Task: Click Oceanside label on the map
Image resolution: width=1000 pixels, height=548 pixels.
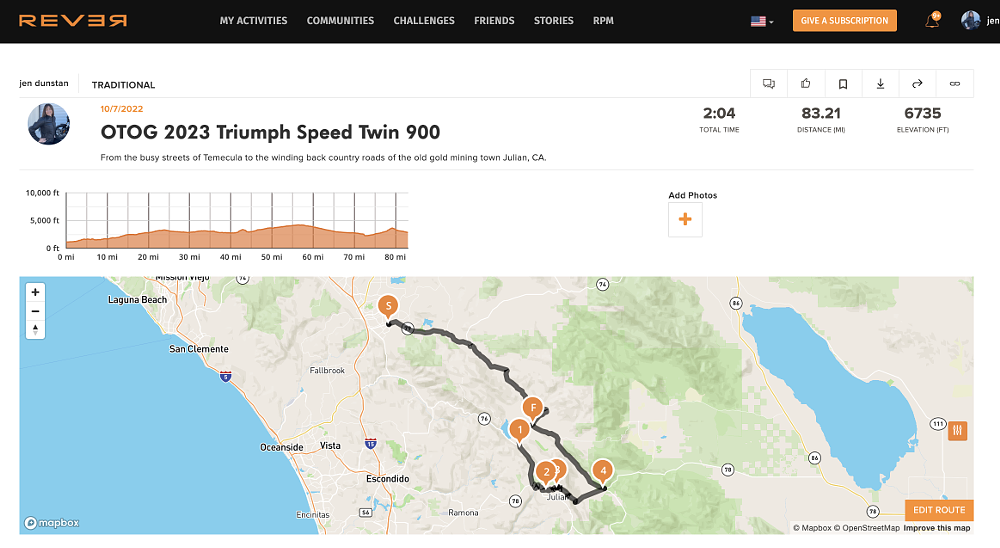Action: (x=281, y=448)
